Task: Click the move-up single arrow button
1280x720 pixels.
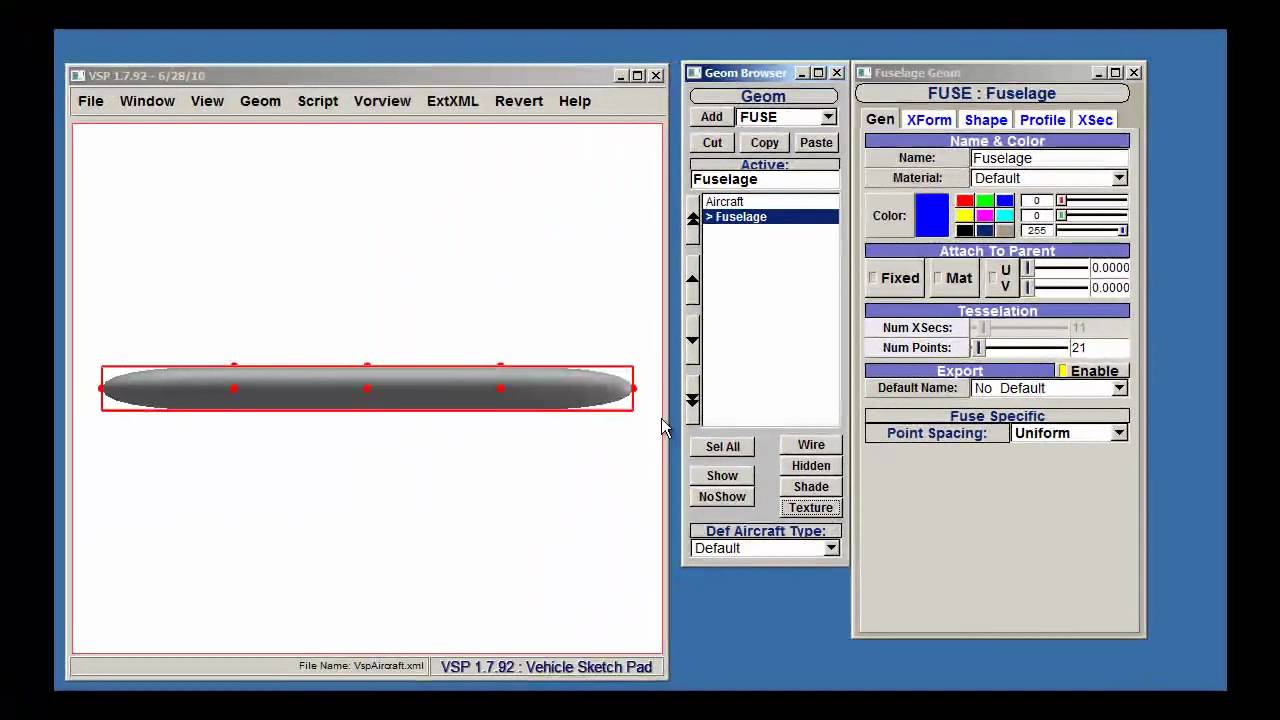Action: tap(692, 281)
